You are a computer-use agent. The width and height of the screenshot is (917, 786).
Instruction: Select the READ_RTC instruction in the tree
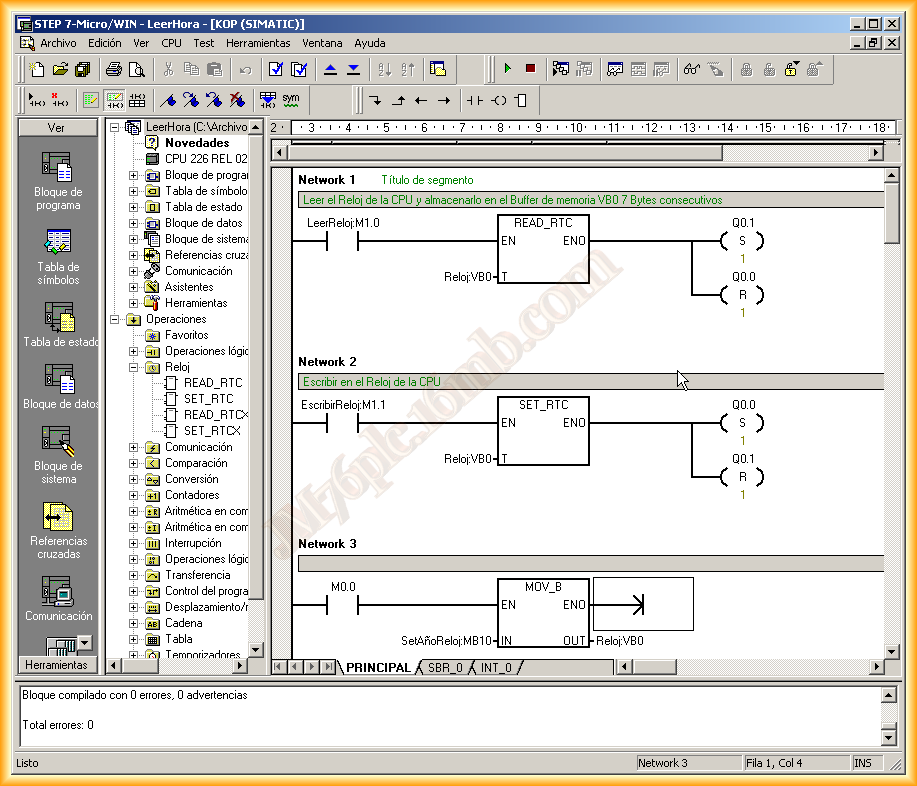[212, 383]
